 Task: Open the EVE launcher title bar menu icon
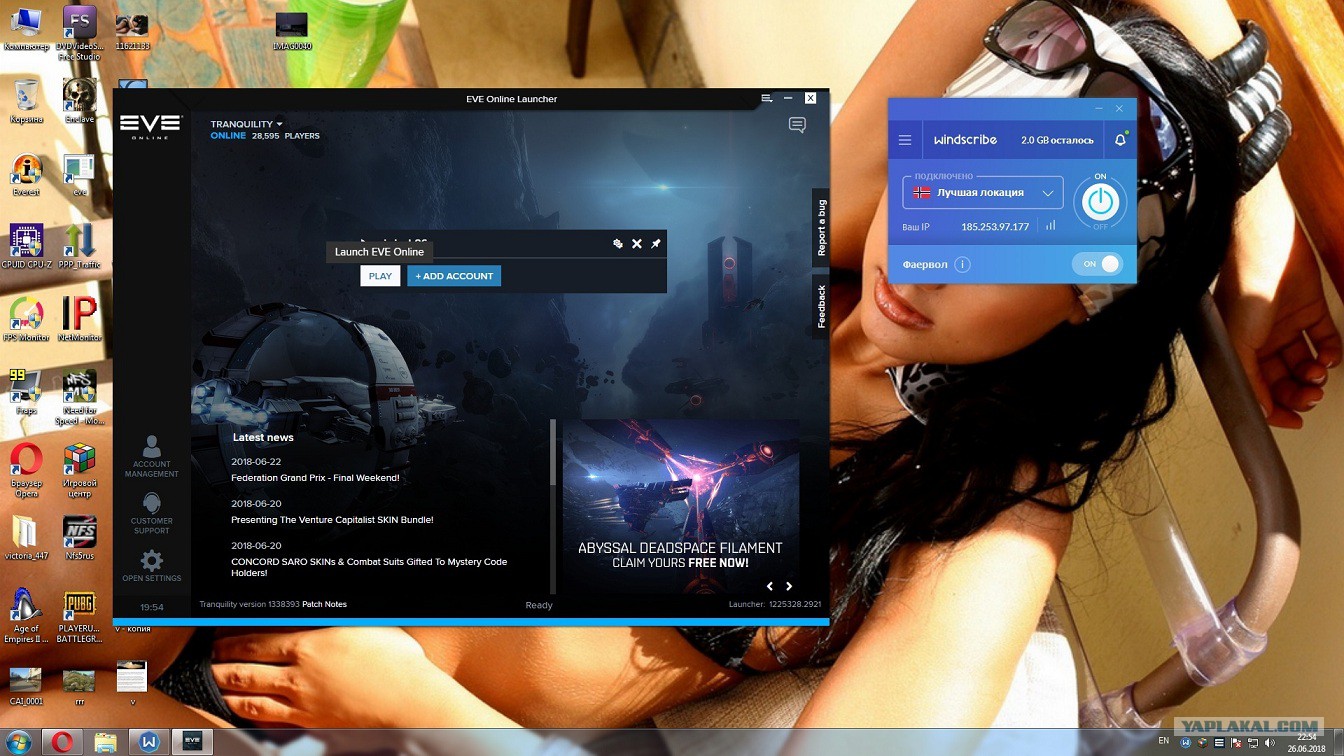[766, 98]
